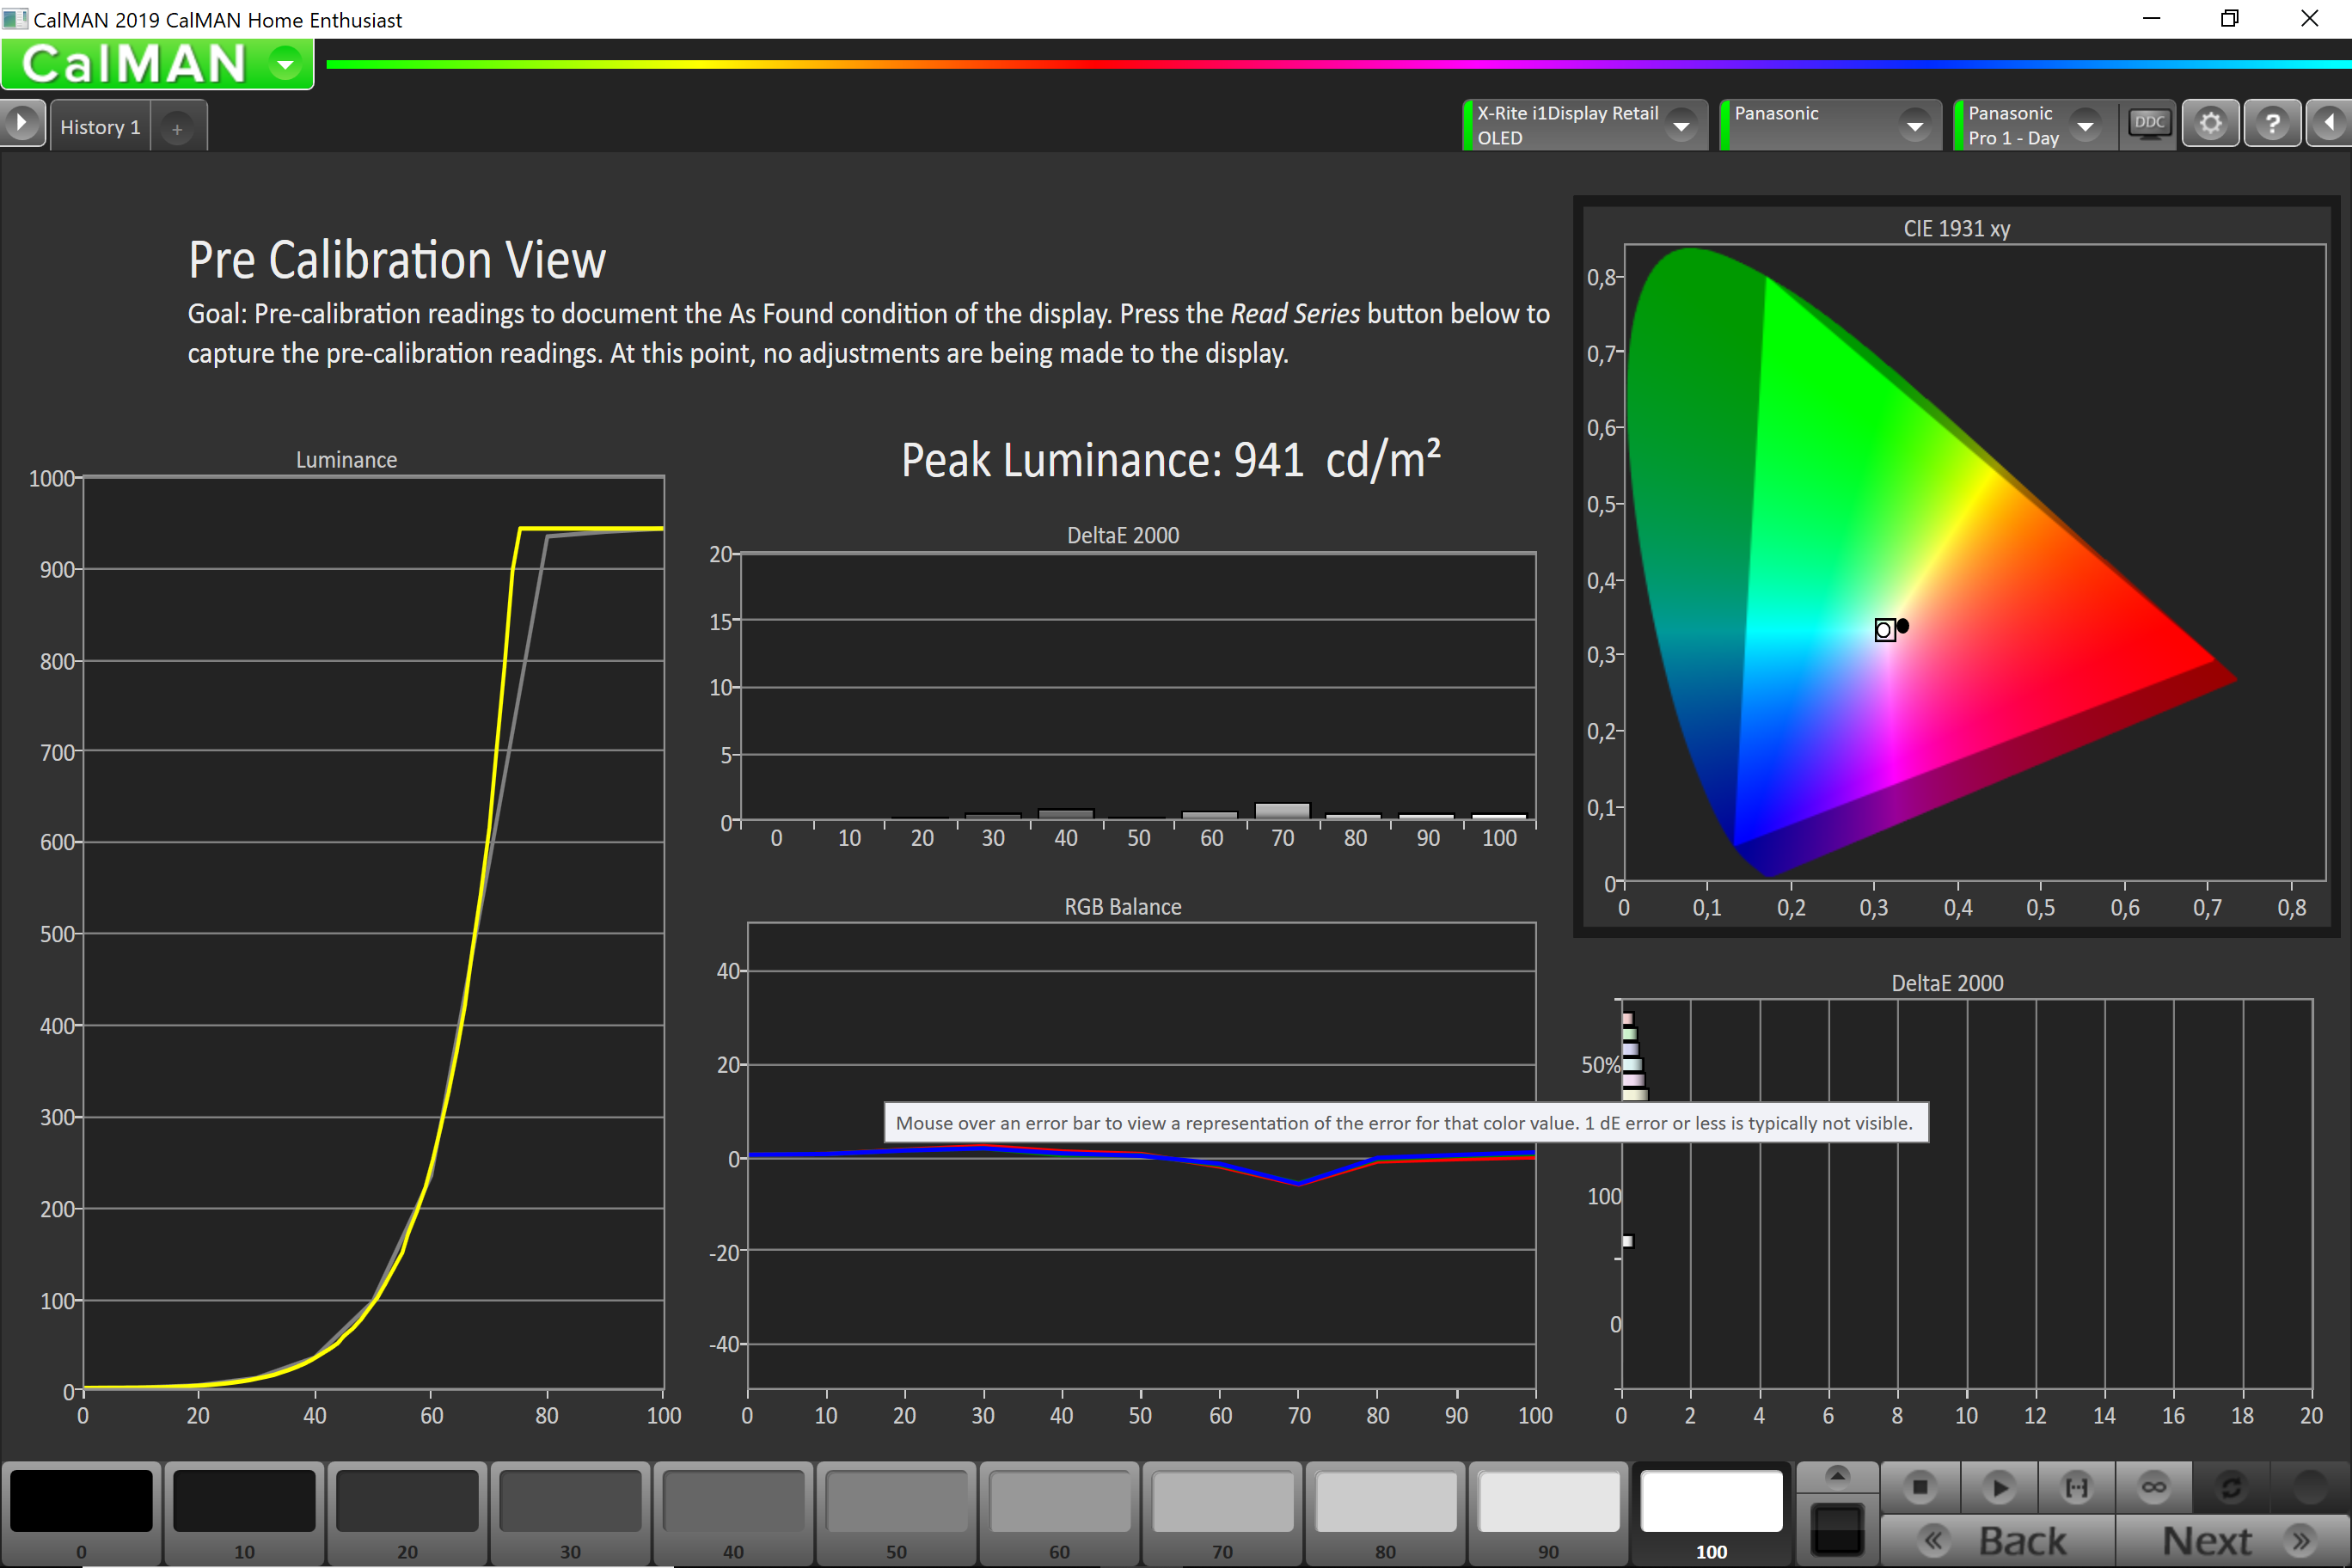Select the 30 percent gray patch
The height and width of the screenshot is (1568, 2352).
coord(570,1513)
